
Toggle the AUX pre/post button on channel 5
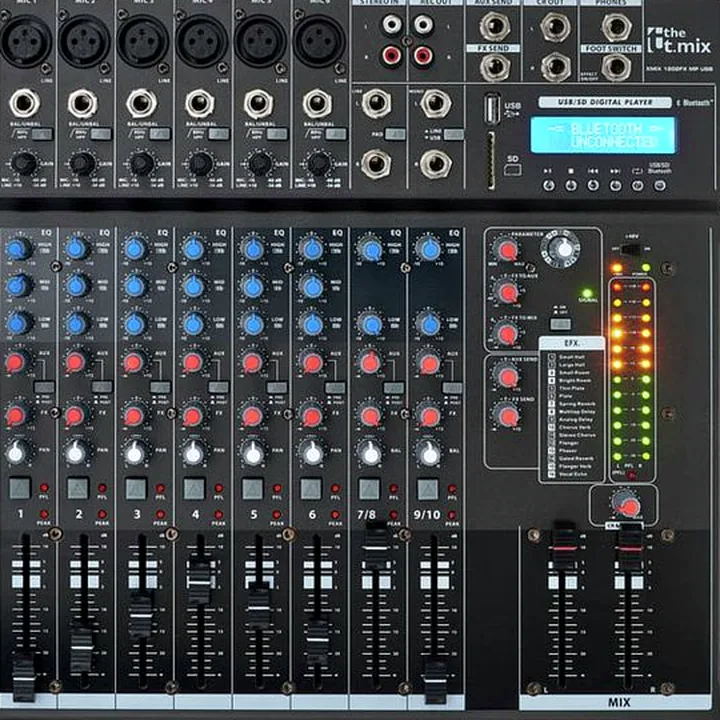click(x=277, y=387)
